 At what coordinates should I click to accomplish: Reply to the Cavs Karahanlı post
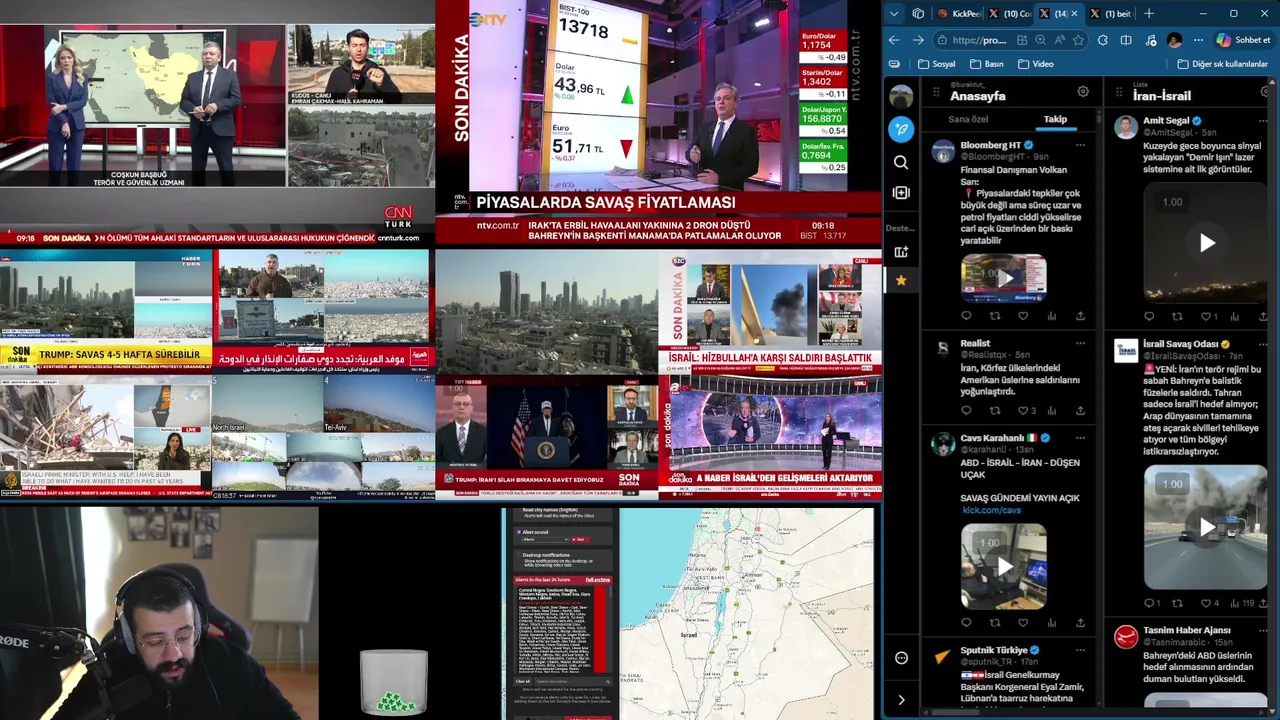(x=966, y=622)
